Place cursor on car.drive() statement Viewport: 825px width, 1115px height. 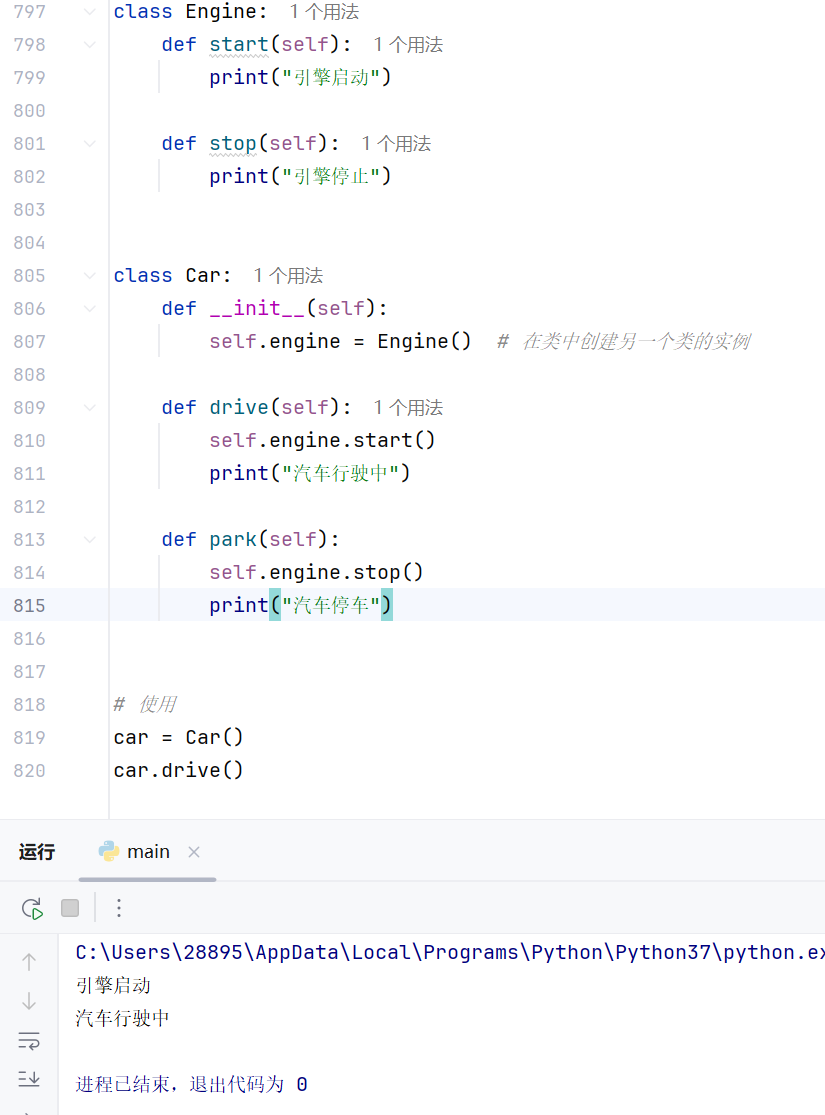[179, 770]
